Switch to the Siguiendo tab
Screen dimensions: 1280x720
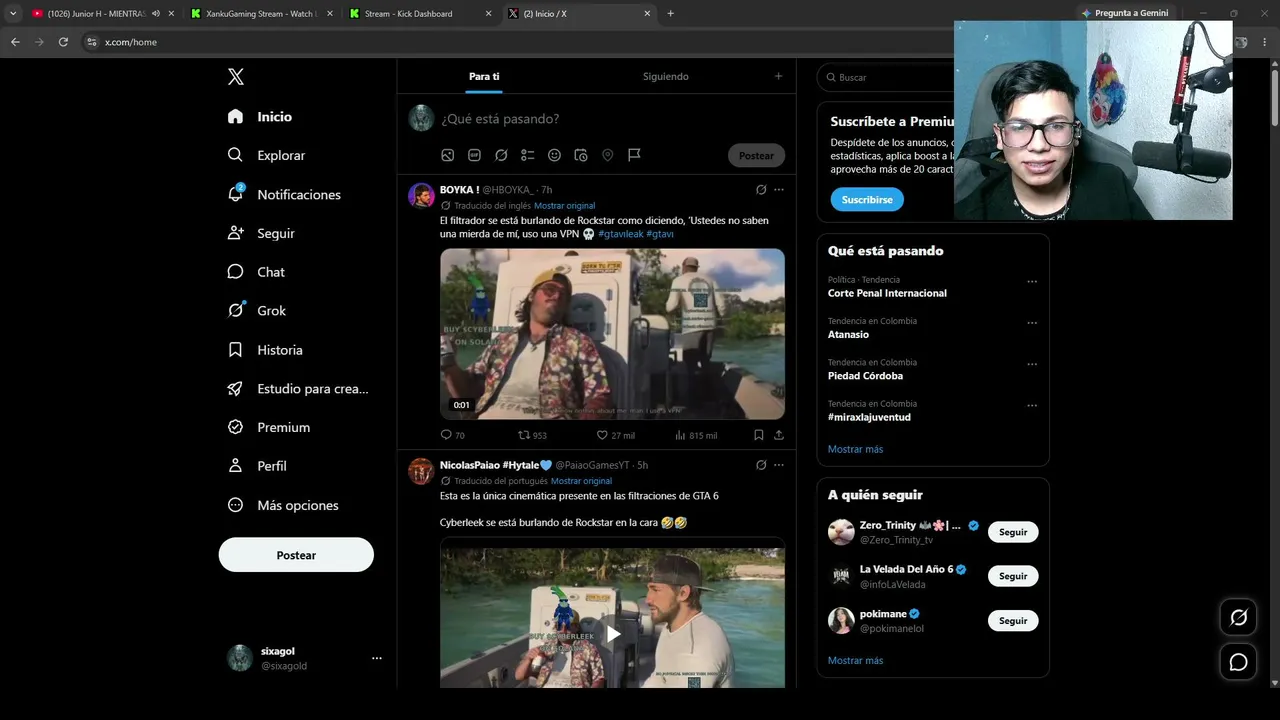(666, 76)
